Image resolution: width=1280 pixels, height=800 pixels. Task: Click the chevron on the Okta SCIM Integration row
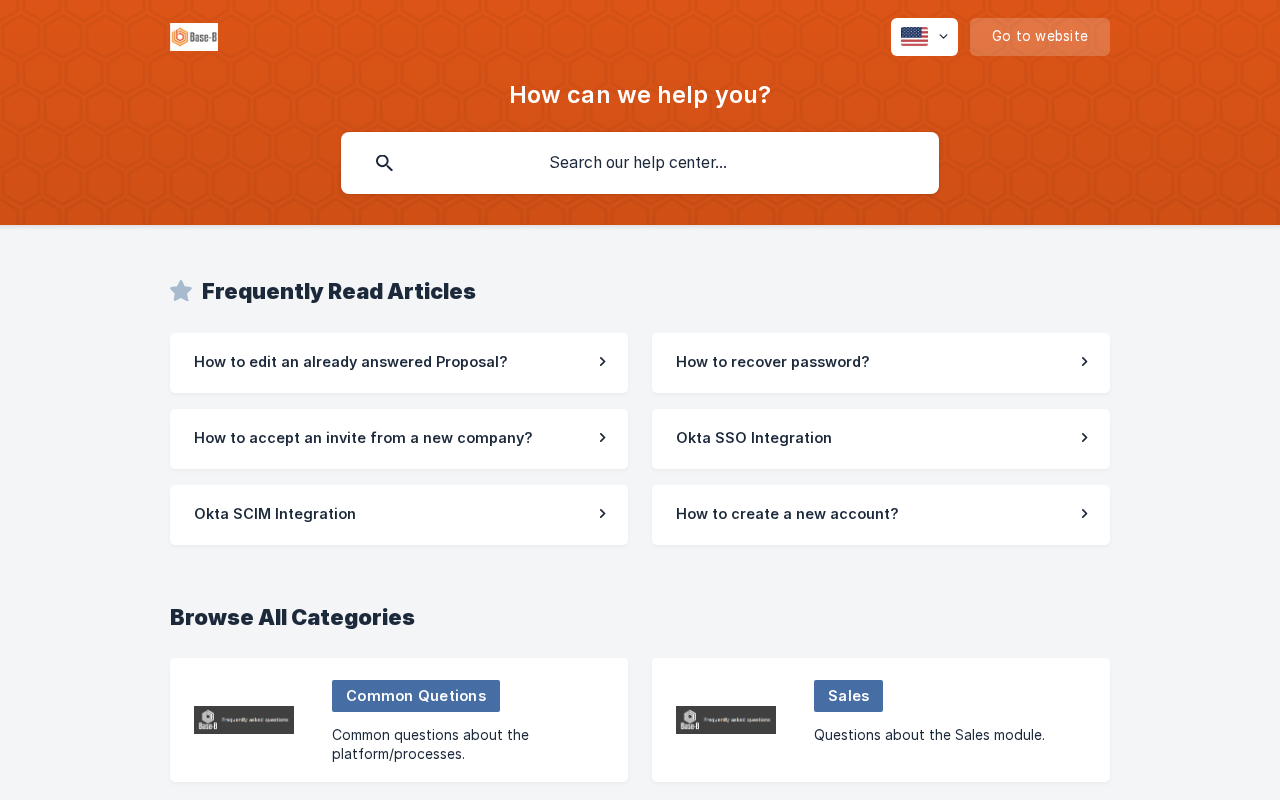pyautogui.click(x=602, y=514)
